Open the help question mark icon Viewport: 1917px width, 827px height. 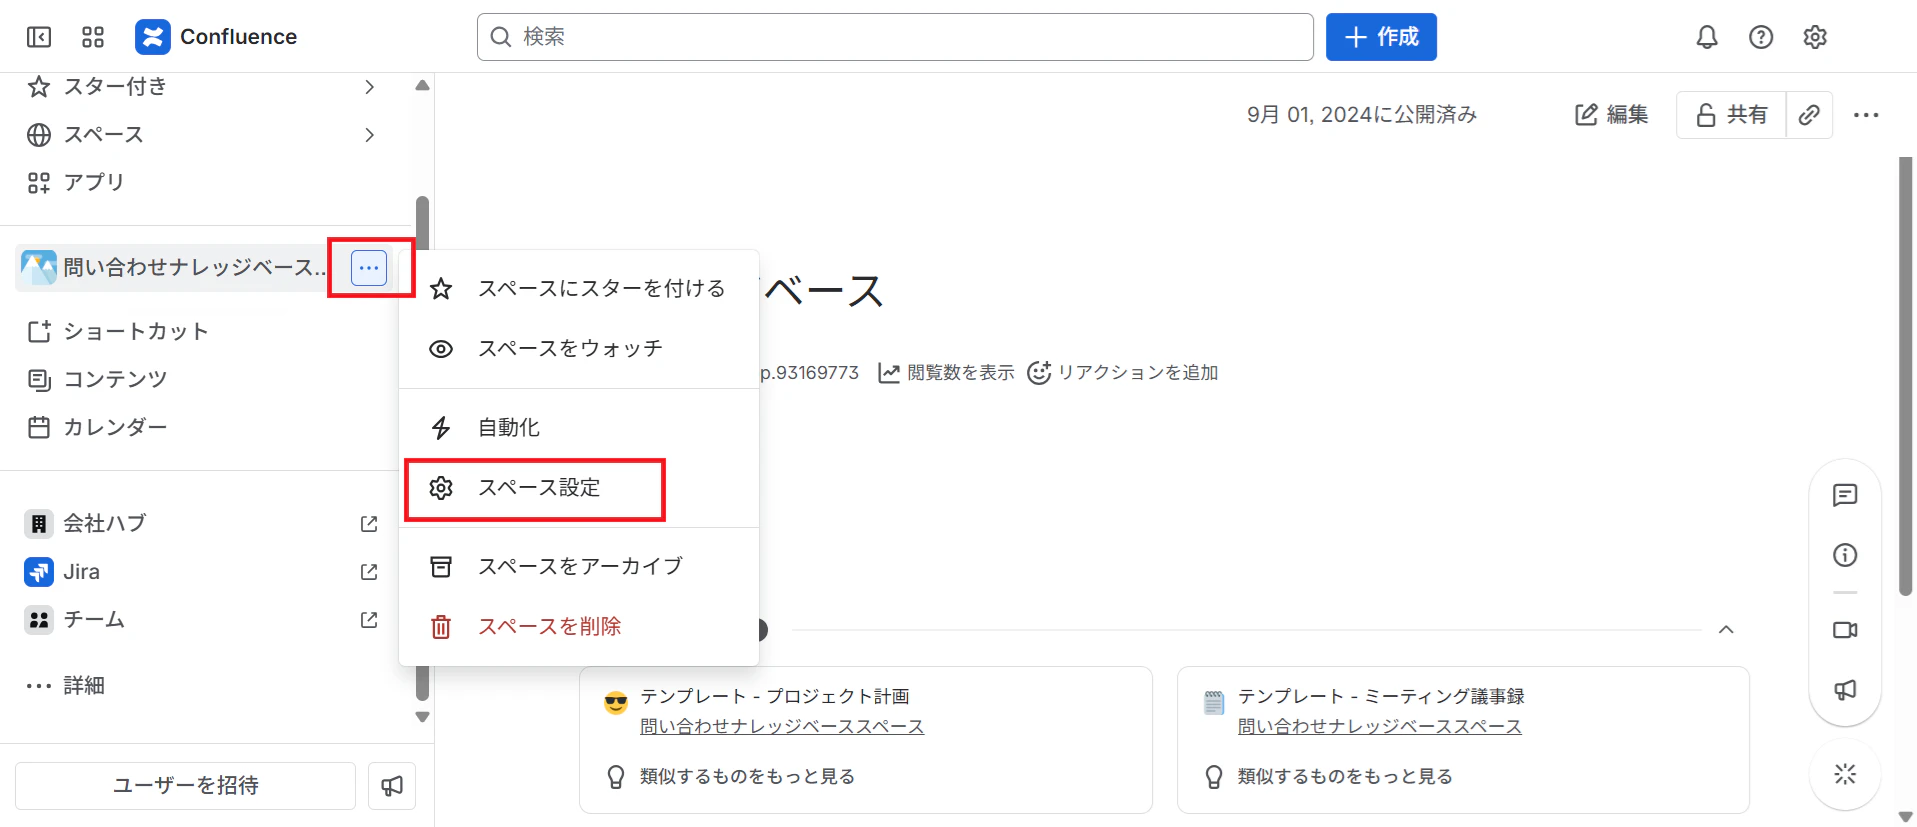pyautogui.click(x=1761, y=37)
